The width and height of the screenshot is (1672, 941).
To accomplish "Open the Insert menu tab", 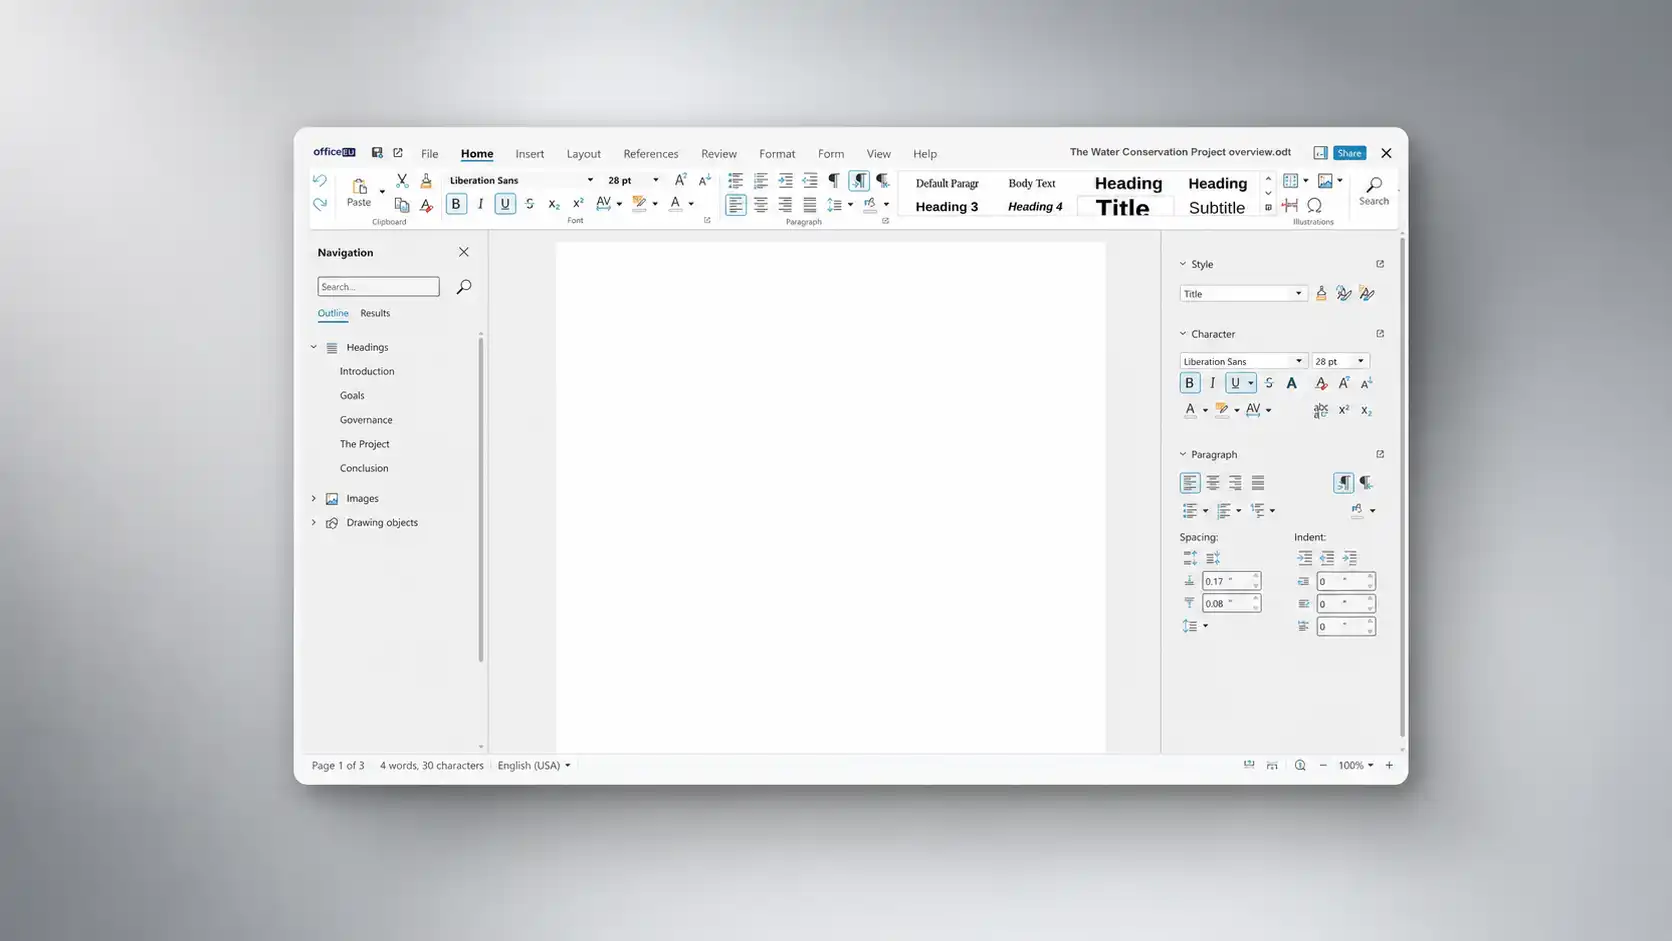I will point(530,154).
